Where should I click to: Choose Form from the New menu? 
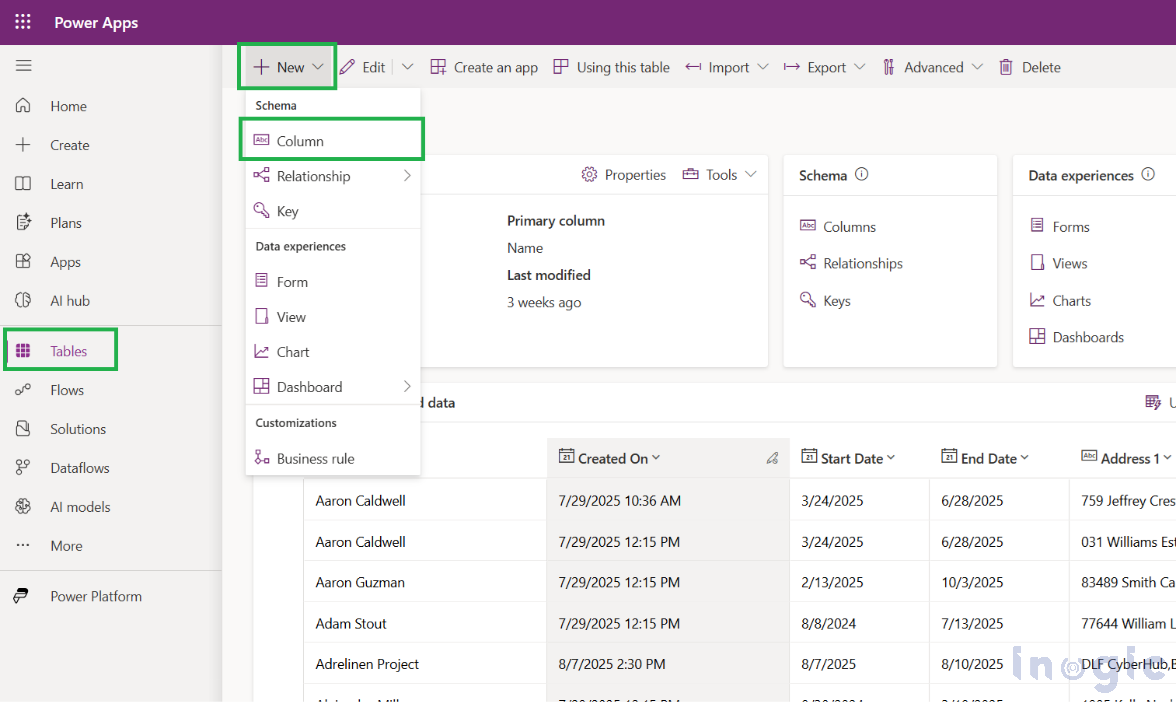(332, 281)
